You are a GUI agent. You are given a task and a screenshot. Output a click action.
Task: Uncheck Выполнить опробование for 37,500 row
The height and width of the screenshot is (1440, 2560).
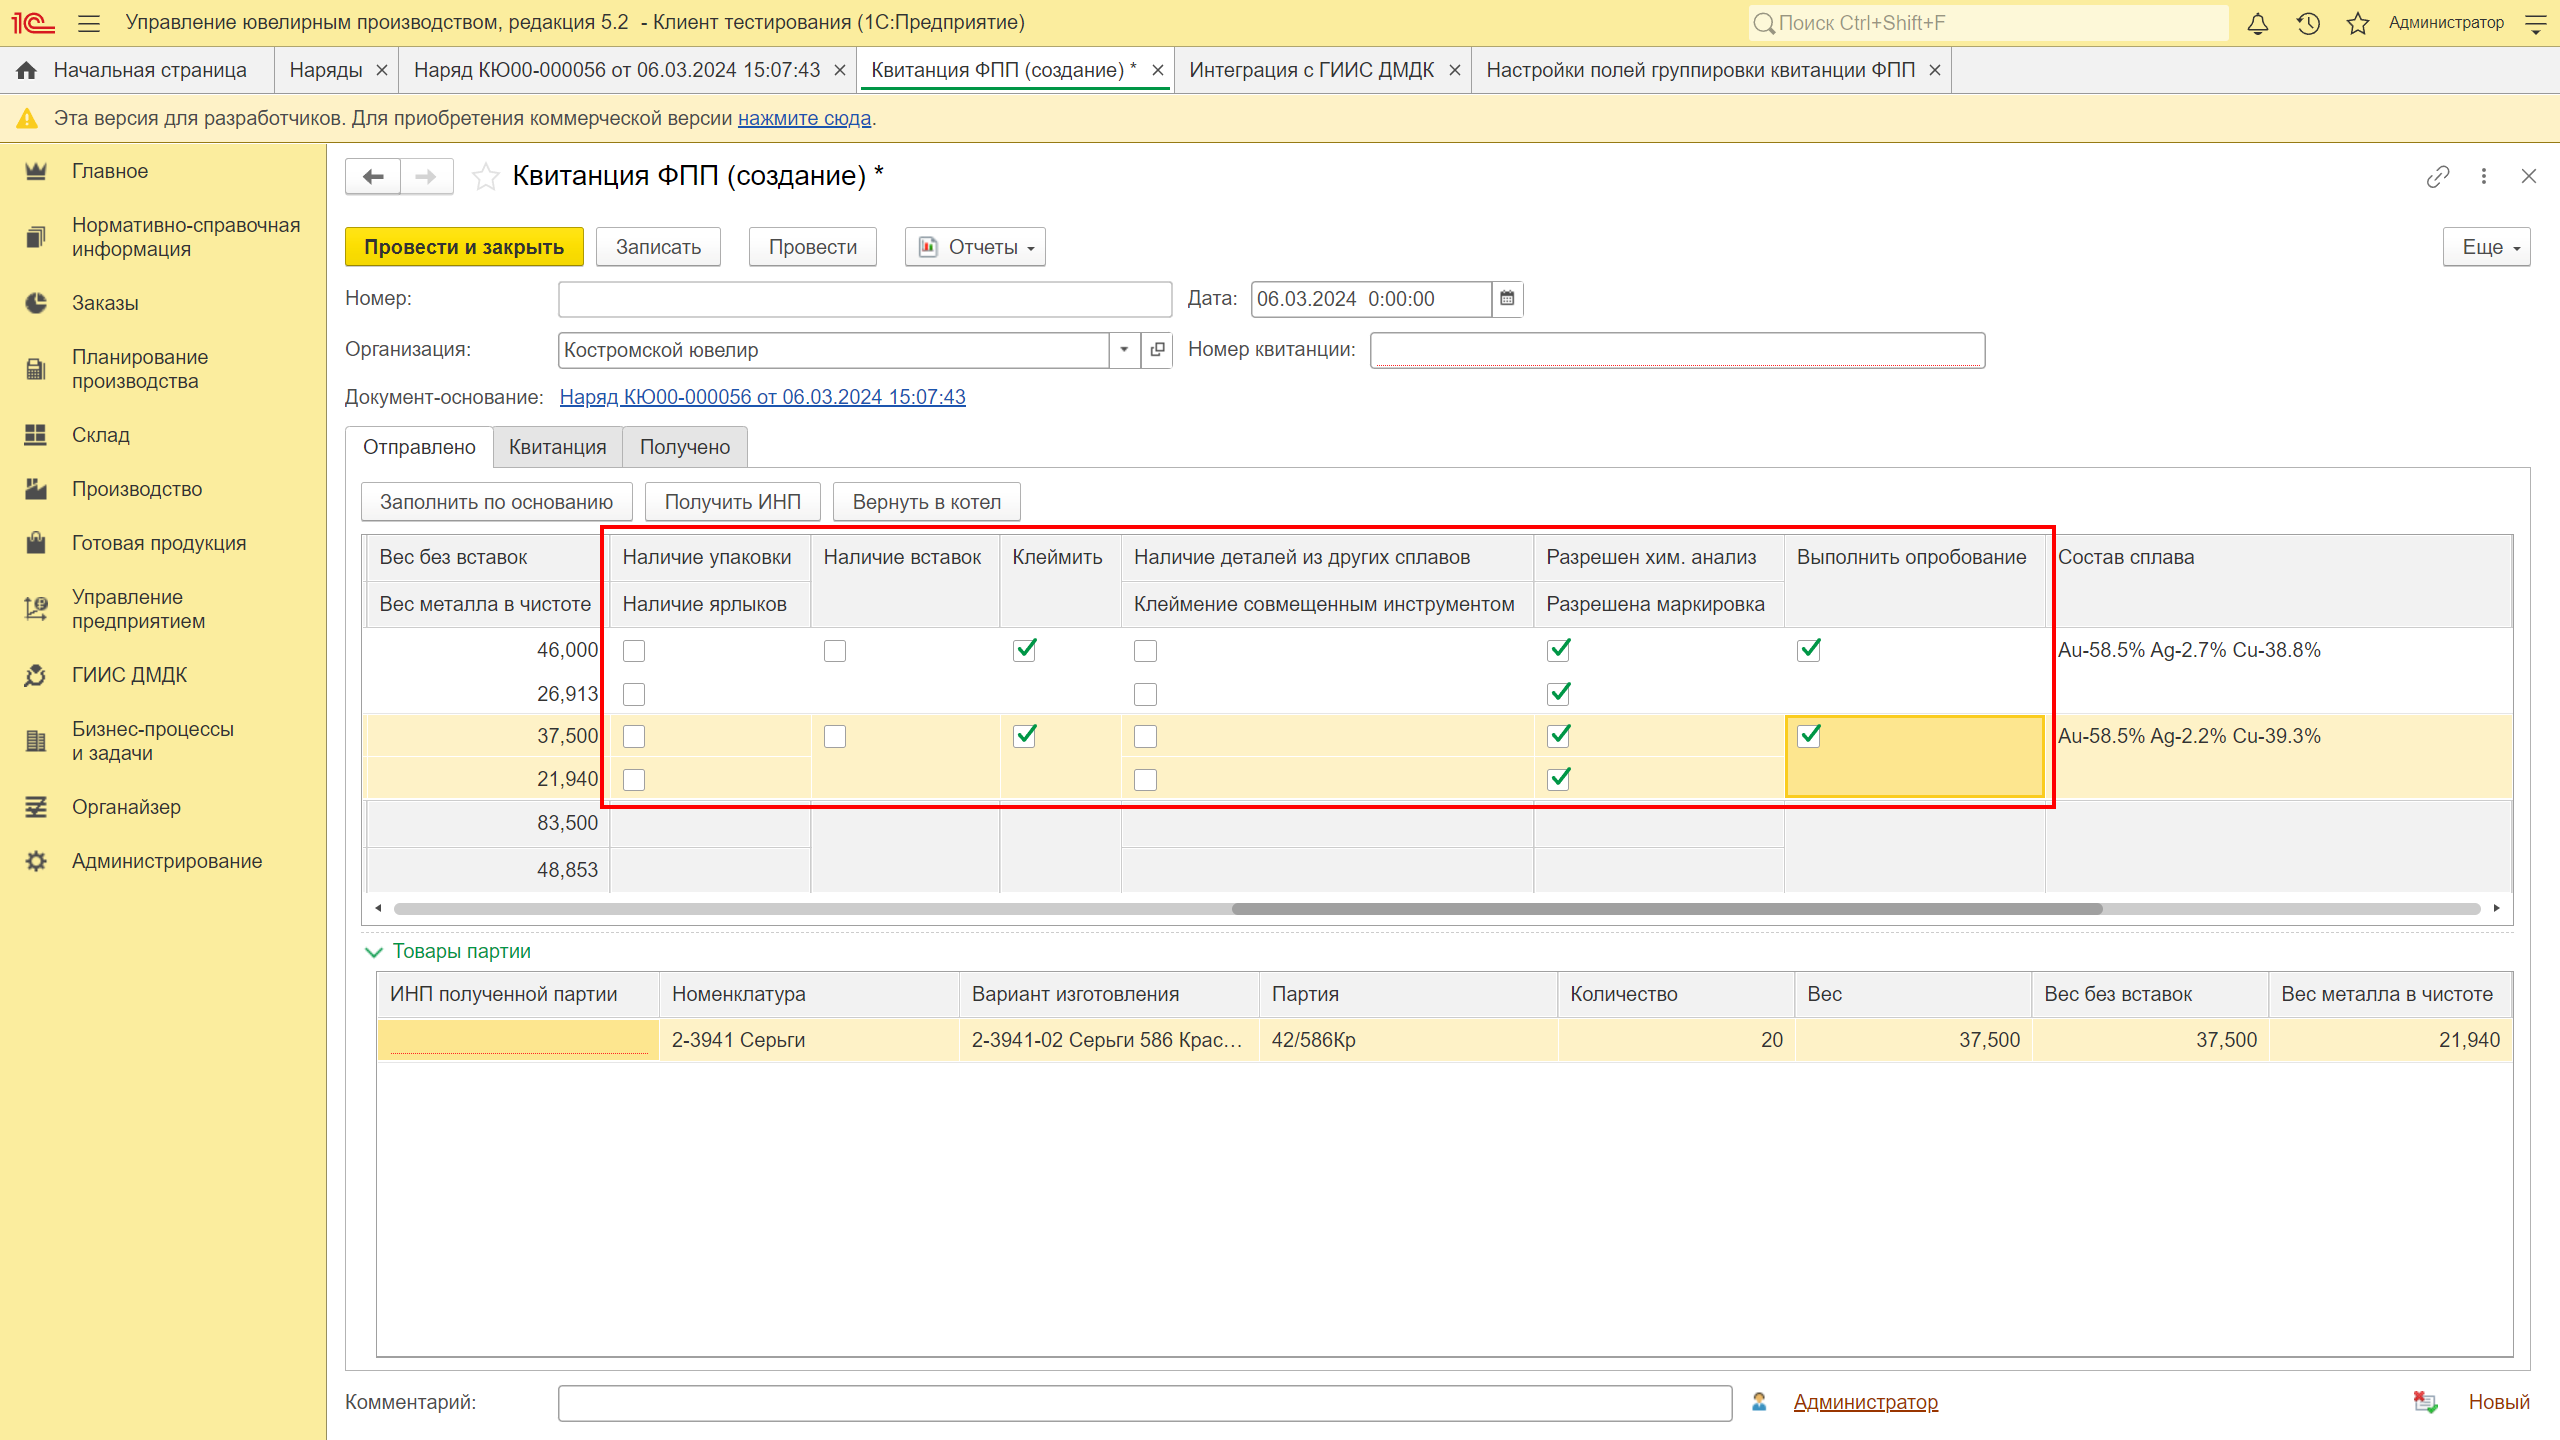pos(1809,736)
